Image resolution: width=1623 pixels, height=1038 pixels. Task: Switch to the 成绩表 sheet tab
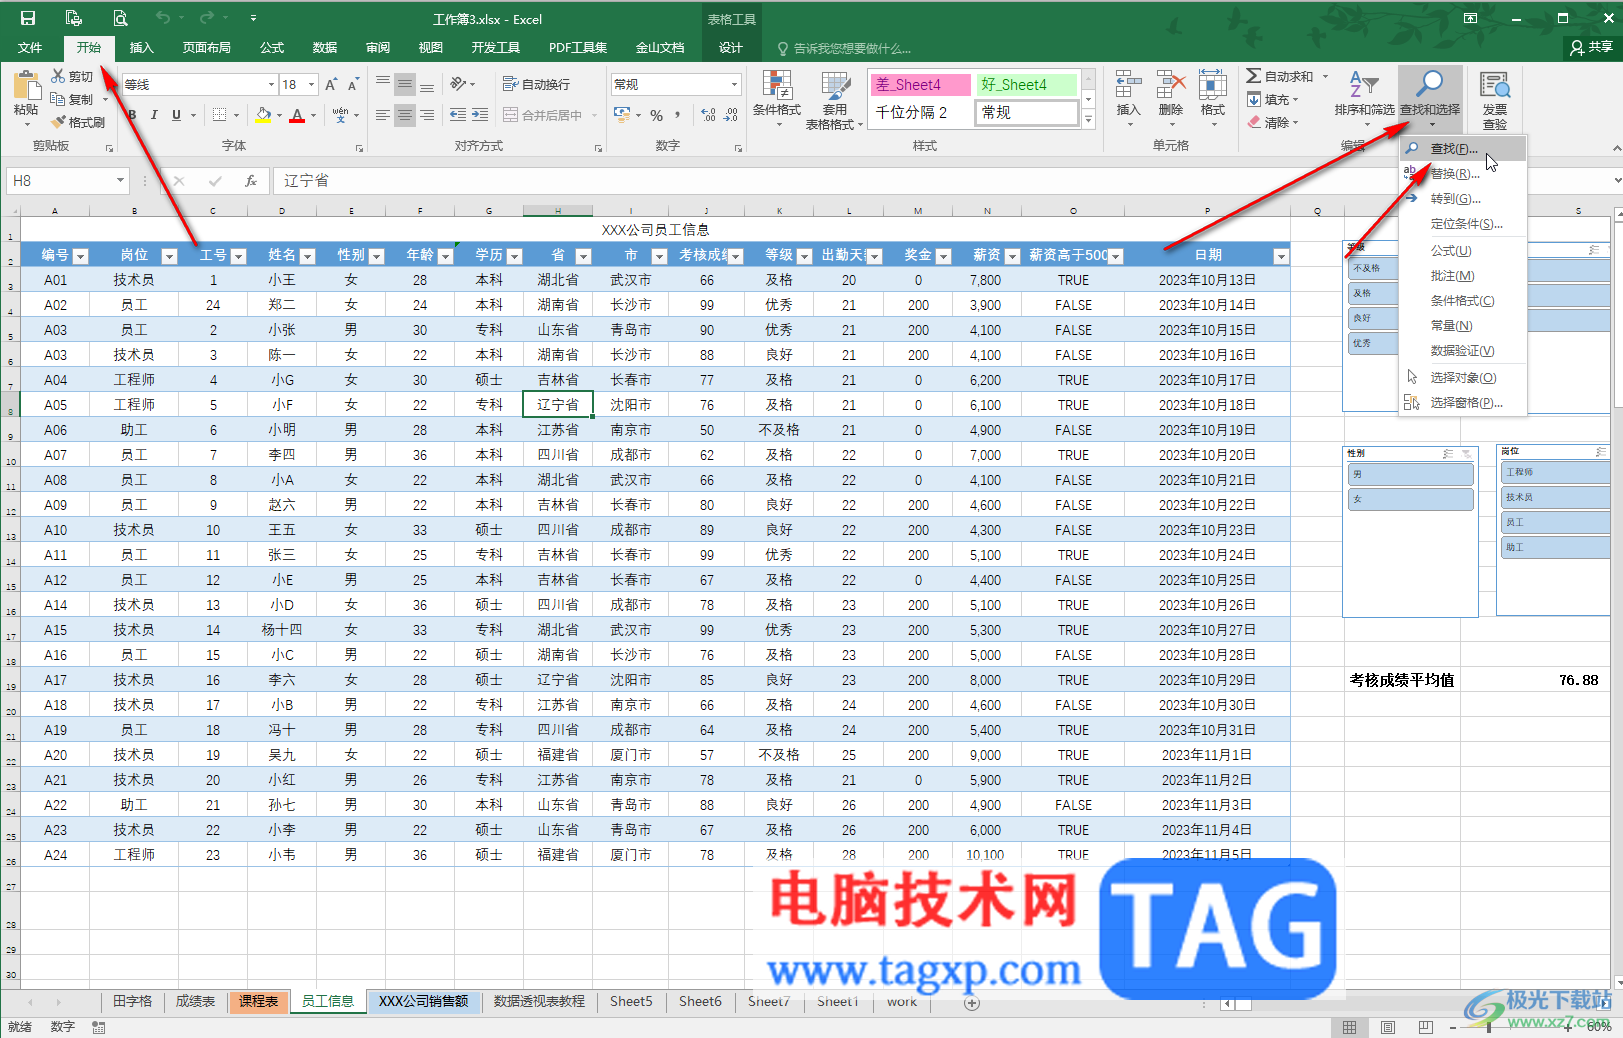click(196, 1002)
